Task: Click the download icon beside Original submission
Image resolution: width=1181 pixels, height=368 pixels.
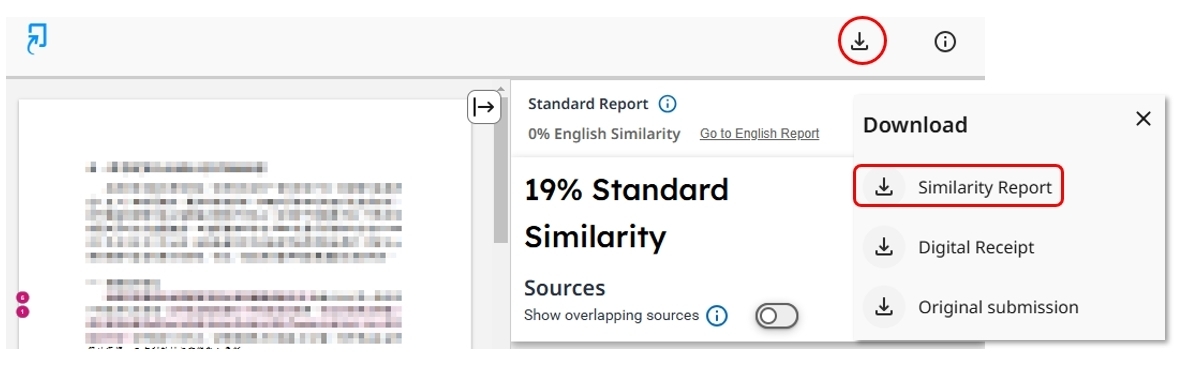Action: click(883, 307)
